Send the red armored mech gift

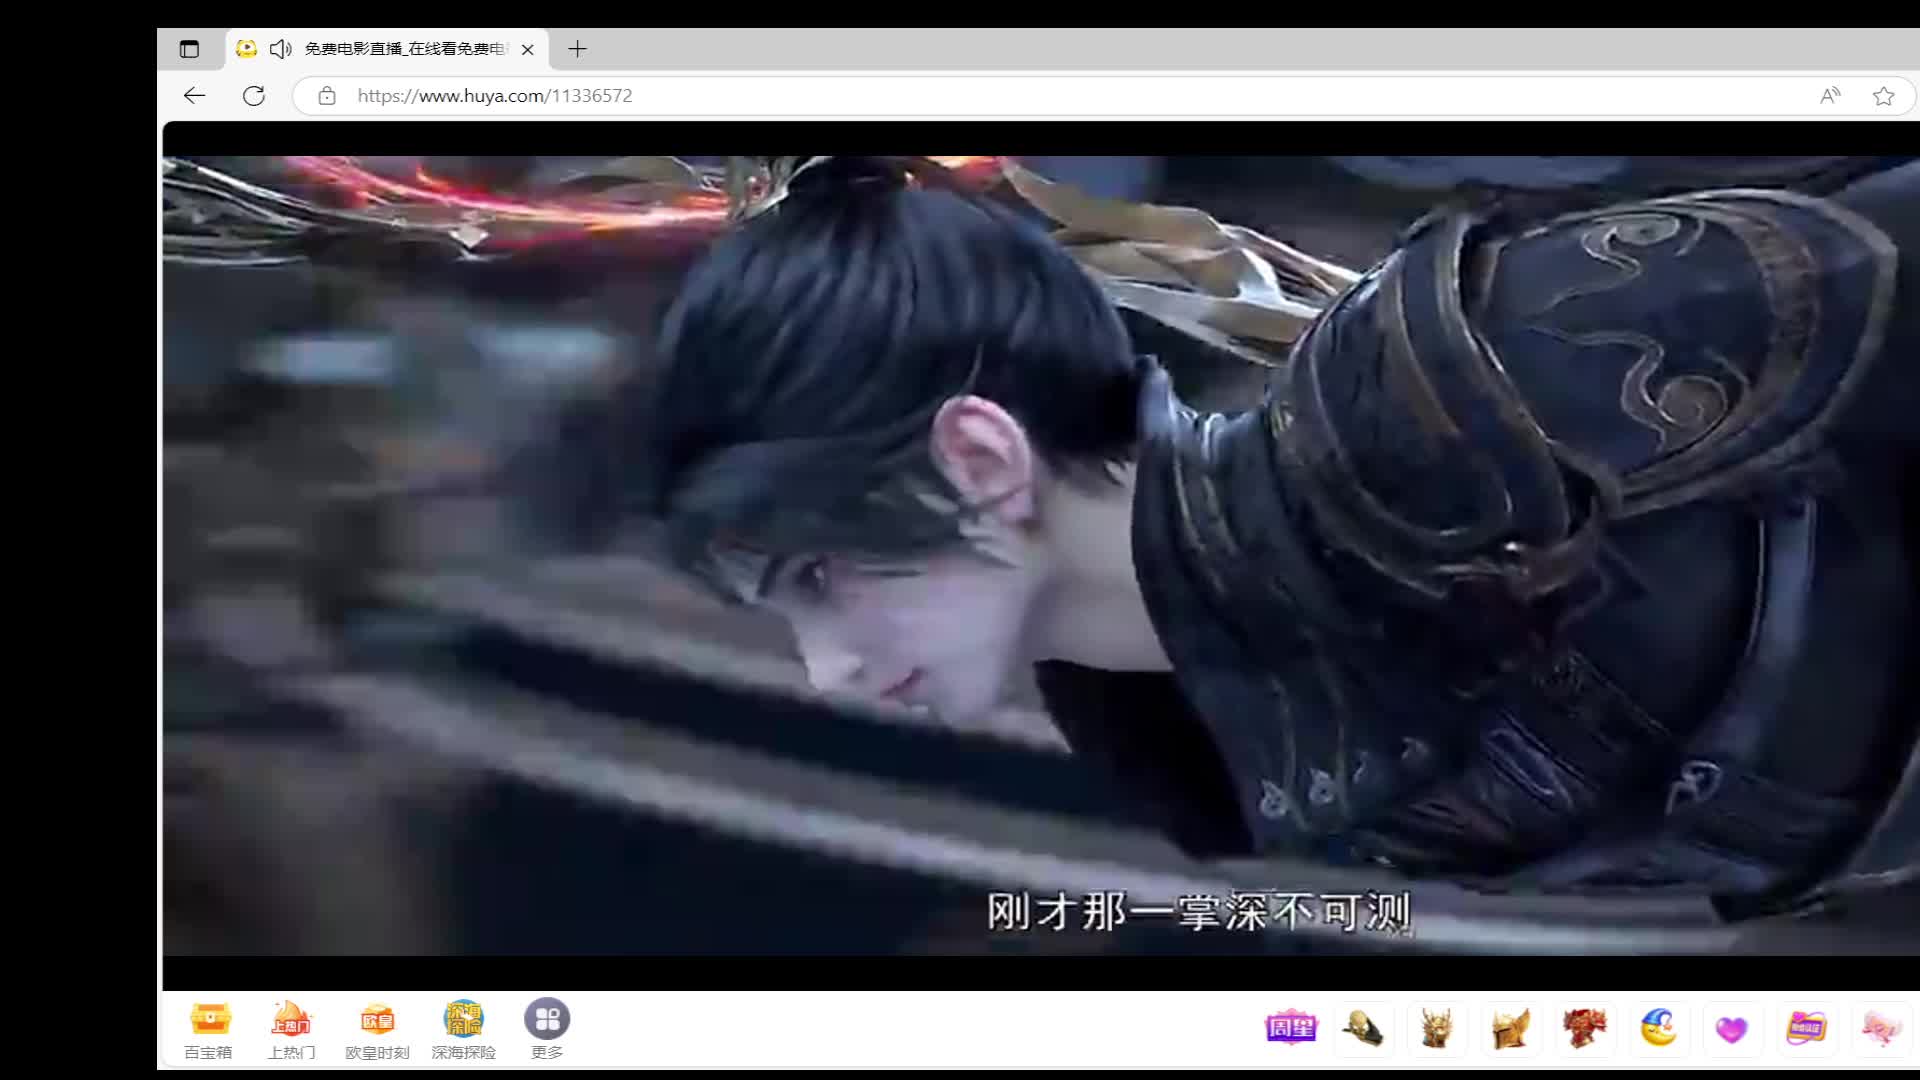click(x=1585, y=1028)
